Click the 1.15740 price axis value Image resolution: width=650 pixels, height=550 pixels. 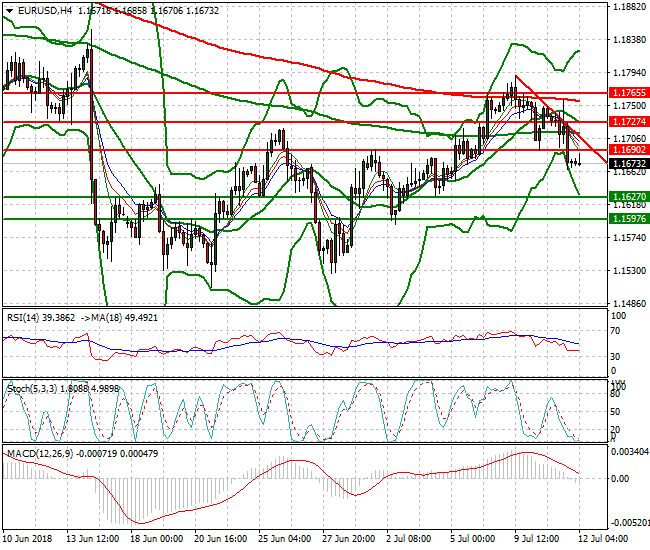pos(629,237)
